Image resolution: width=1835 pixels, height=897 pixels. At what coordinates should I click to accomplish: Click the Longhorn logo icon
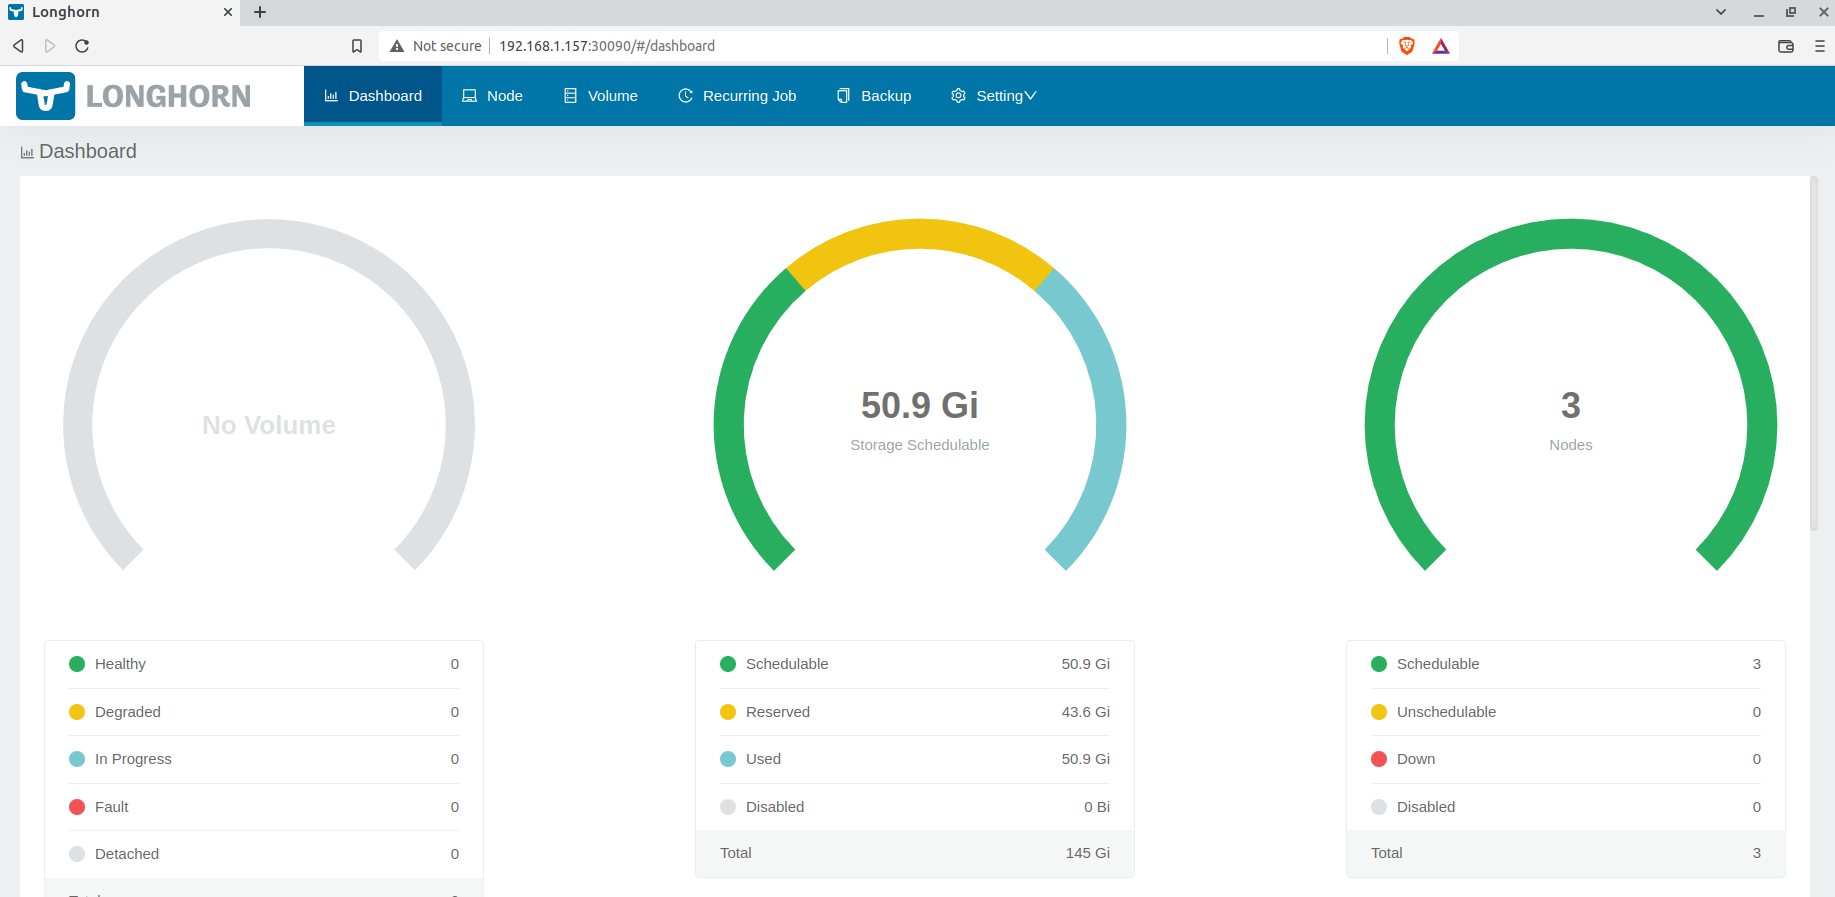45,96
